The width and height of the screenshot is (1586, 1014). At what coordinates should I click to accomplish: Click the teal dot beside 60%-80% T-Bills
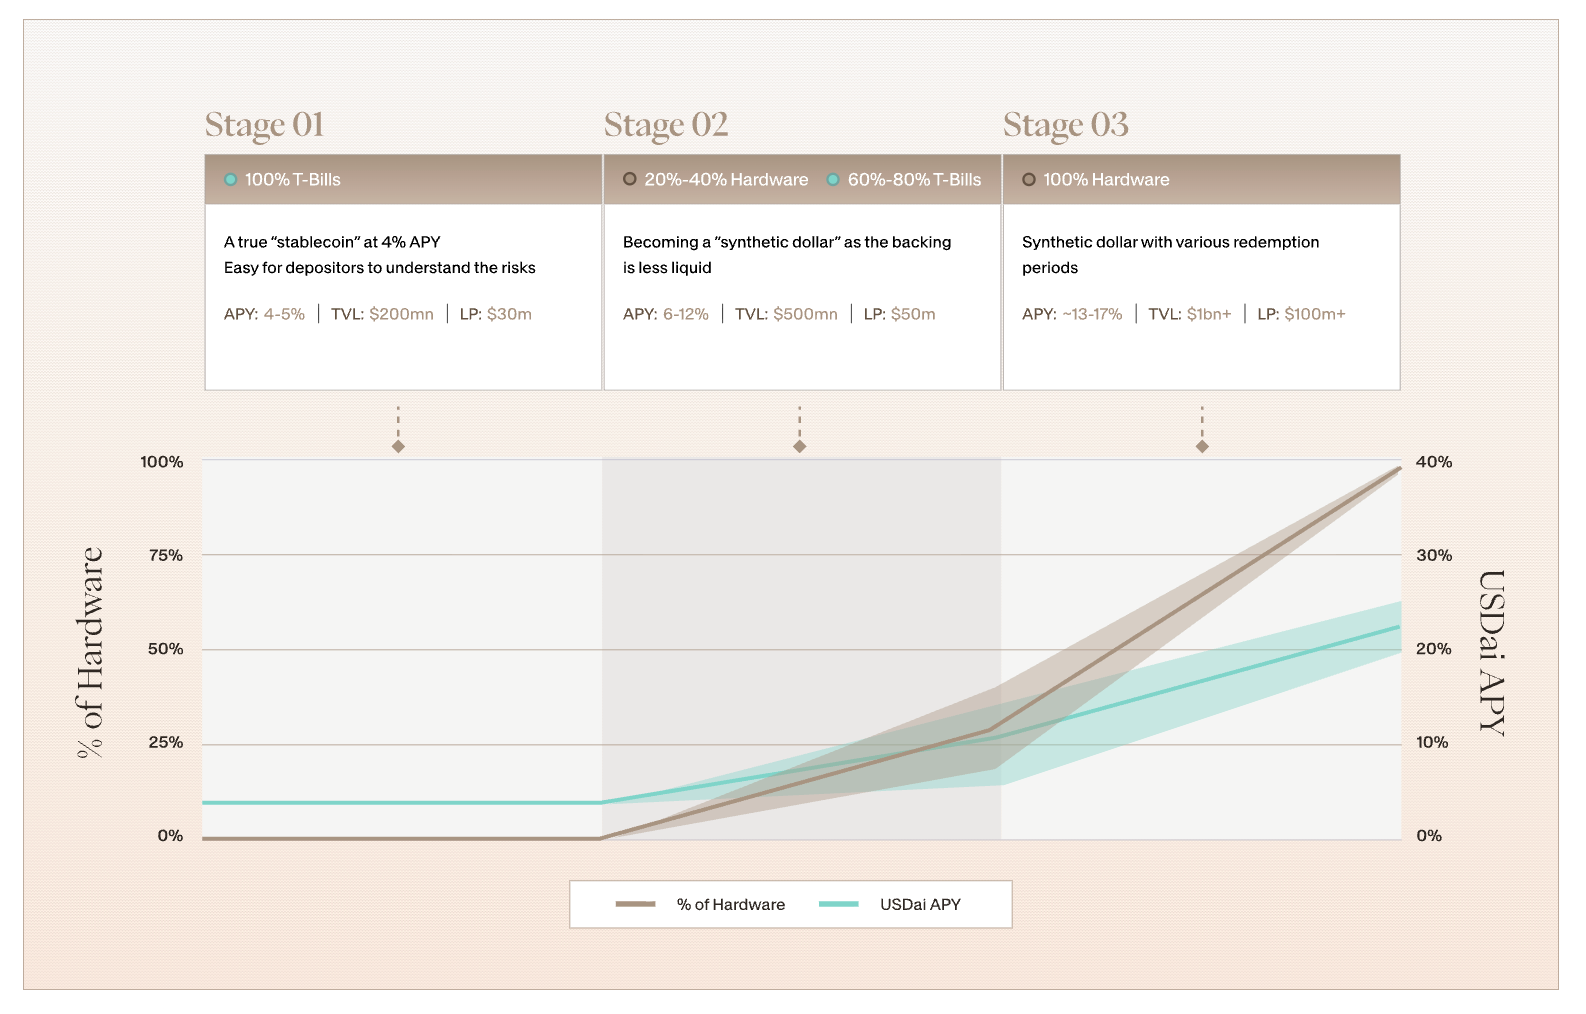tap(833, 180)
